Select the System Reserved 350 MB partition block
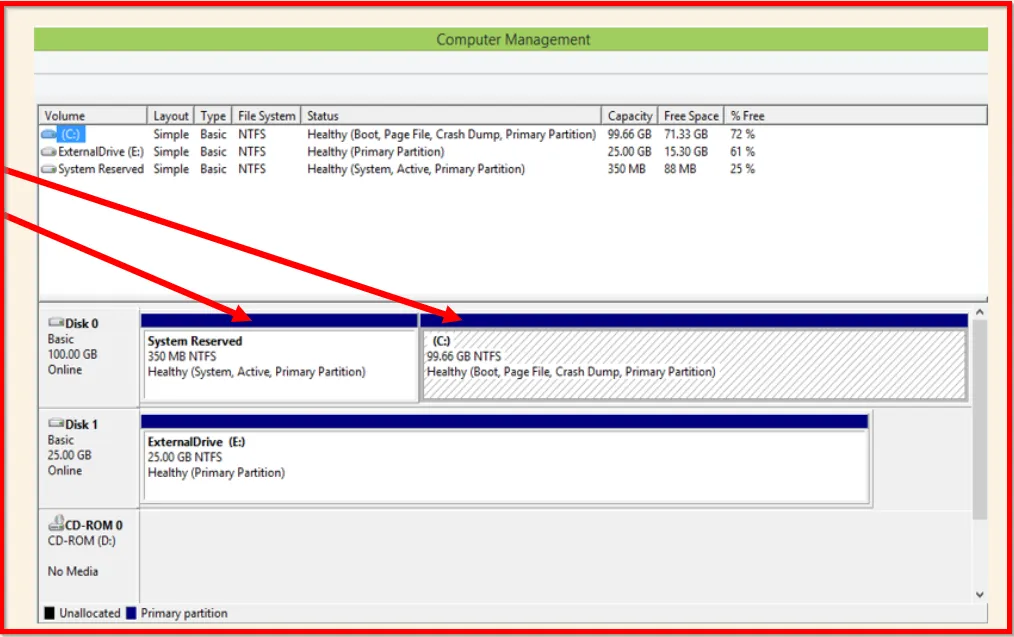The height and width of the screenshot is (637, 1014). (279, 365)
